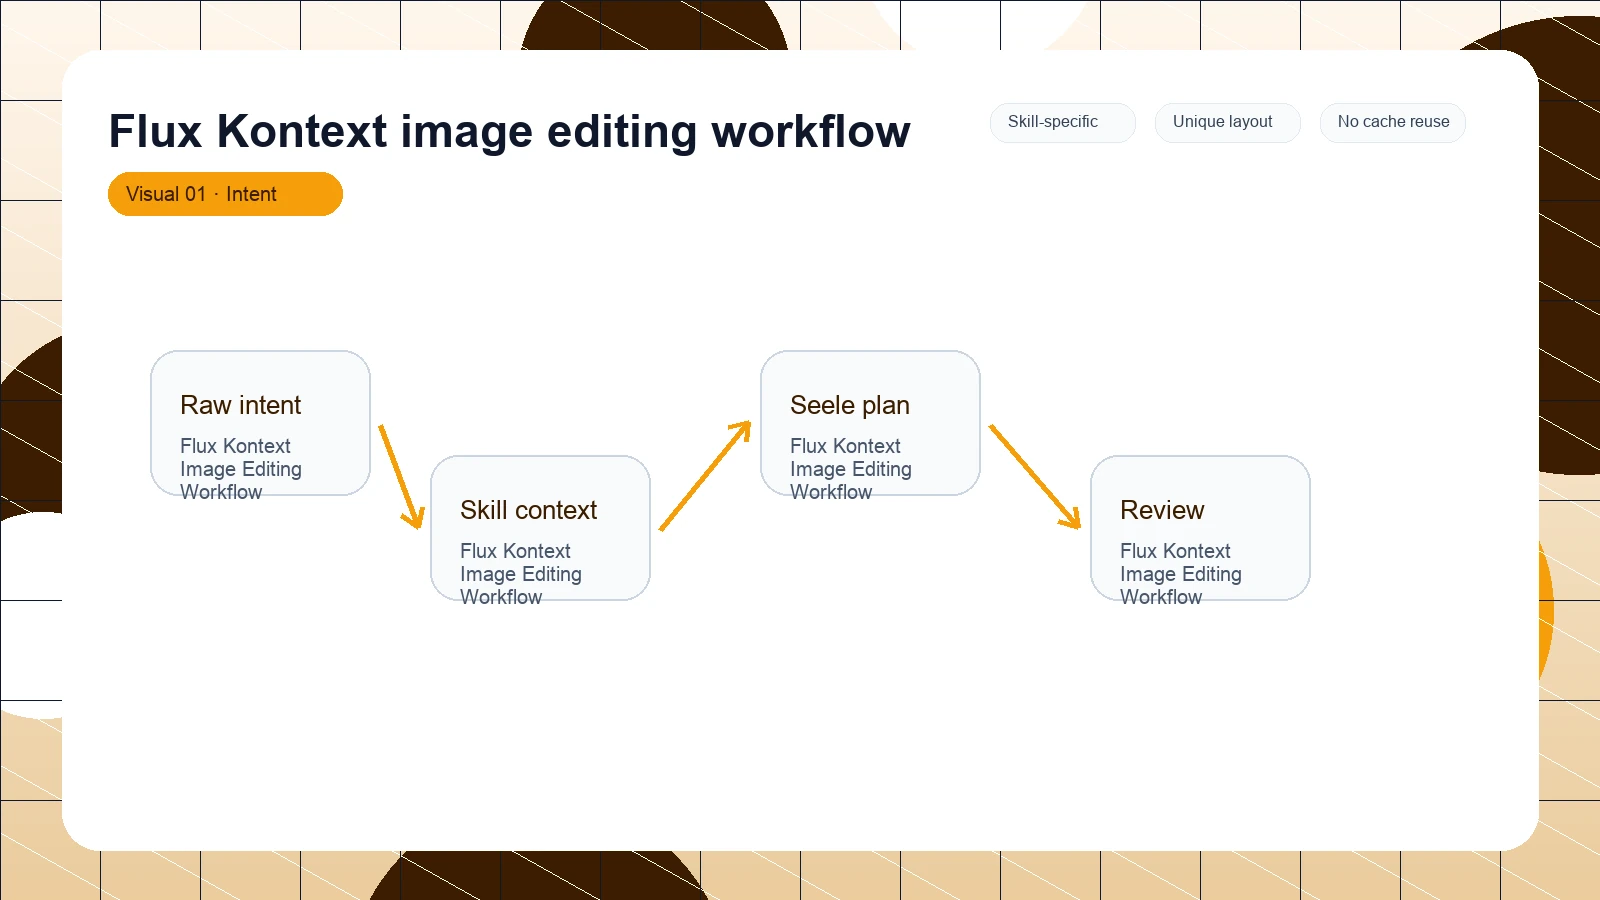Open the Skill context card
Image resolution: width=1600 pixels, height=900 pixels.
[x=540, y=528]
